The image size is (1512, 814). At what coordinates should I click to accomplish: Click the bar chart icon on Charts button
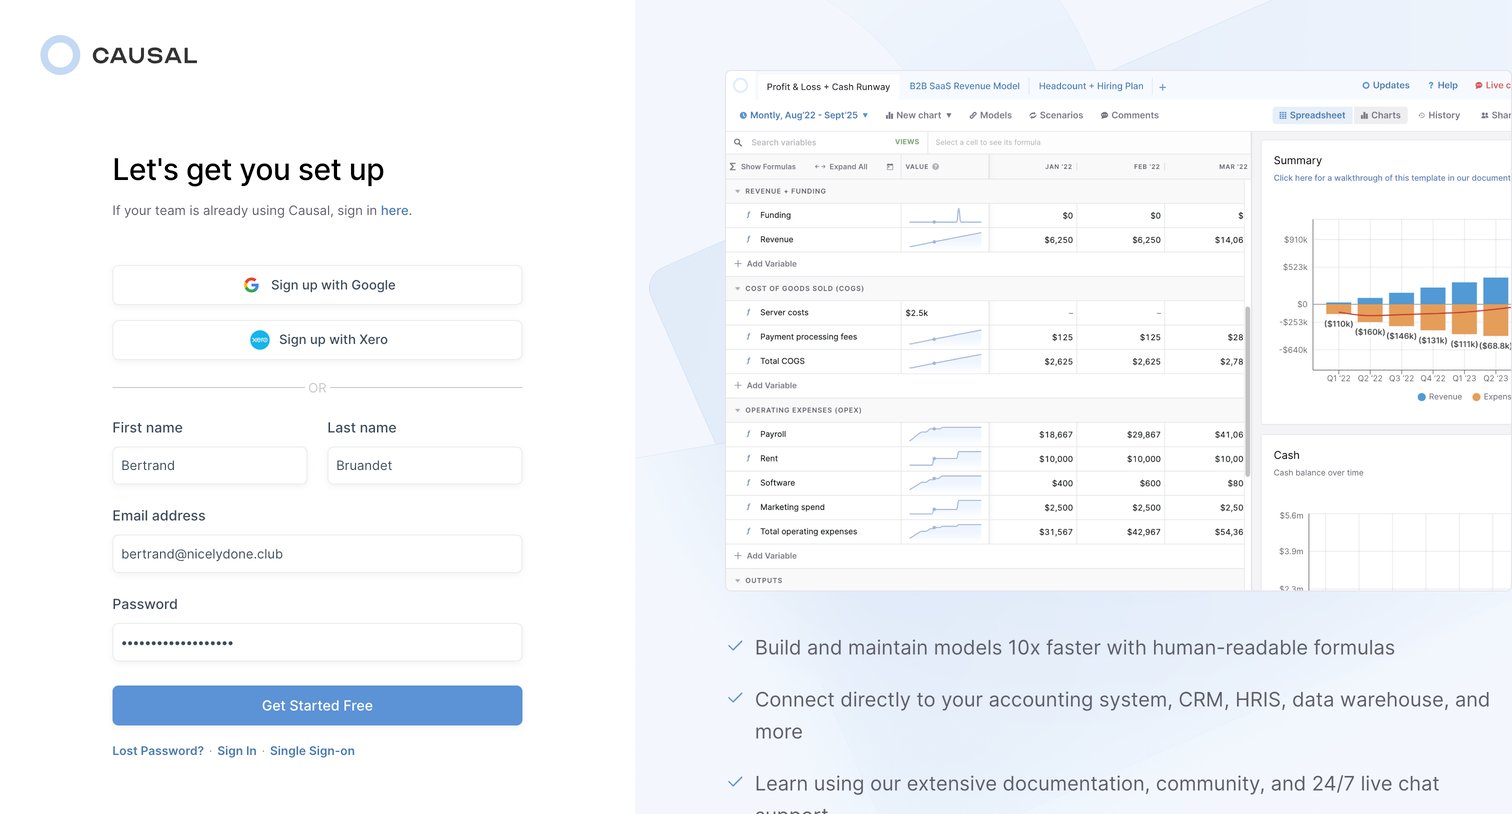(1364, 116)
